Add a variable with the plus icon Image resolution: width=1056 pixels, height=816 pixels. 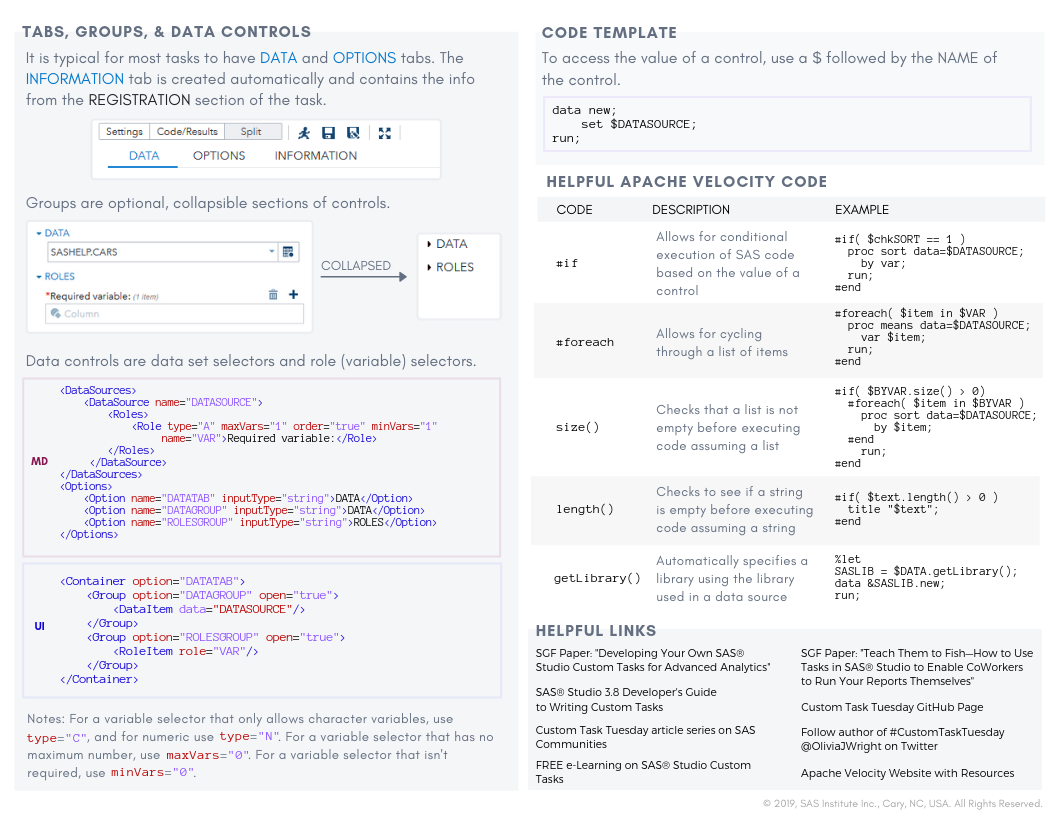click(293, 294)
